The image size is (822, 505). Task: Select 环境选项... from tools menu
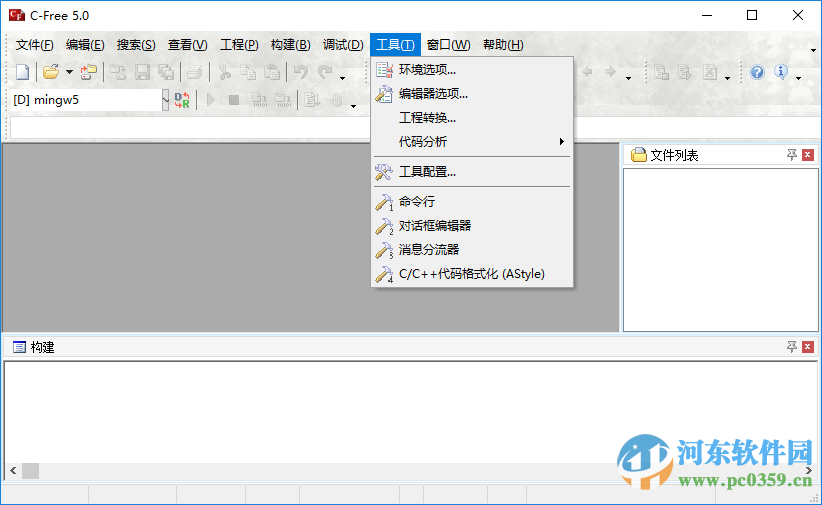click(x=472, y=69)
